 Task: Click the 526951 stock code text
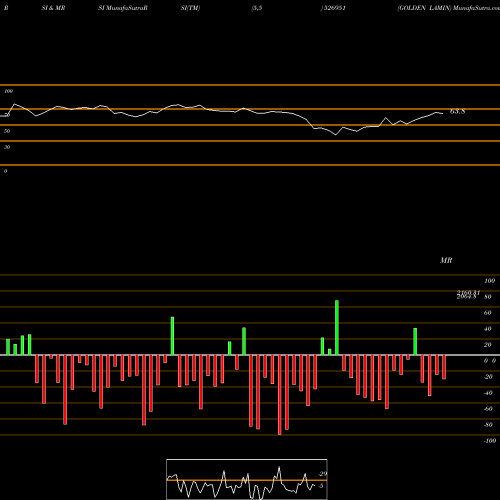(334, 8)
